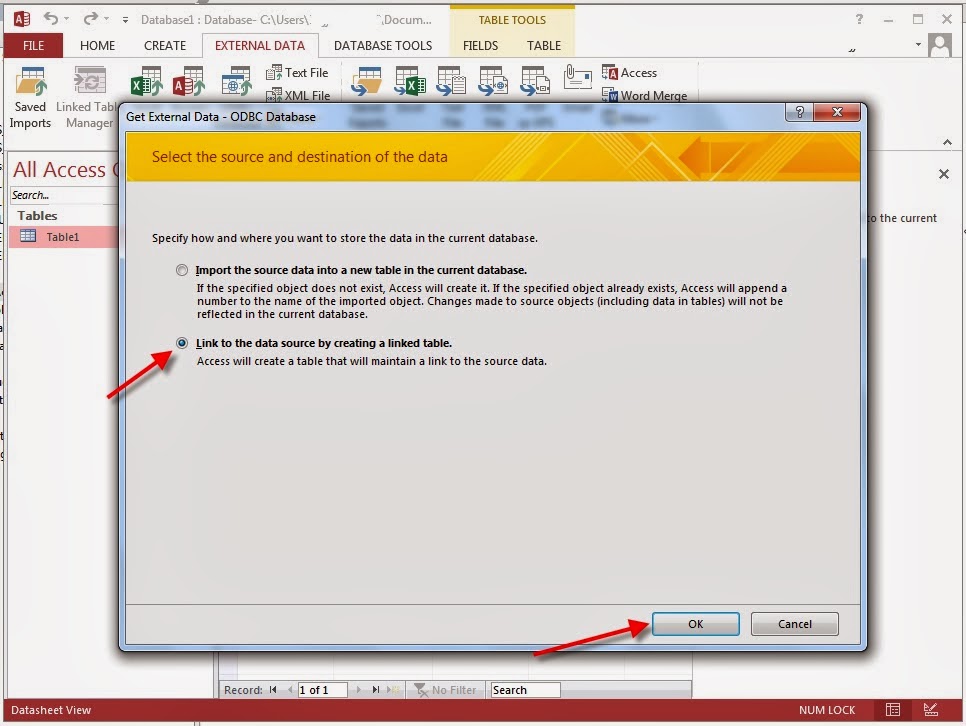Close the right-side task pane
The image size is (966, 726).
(943, 174)
